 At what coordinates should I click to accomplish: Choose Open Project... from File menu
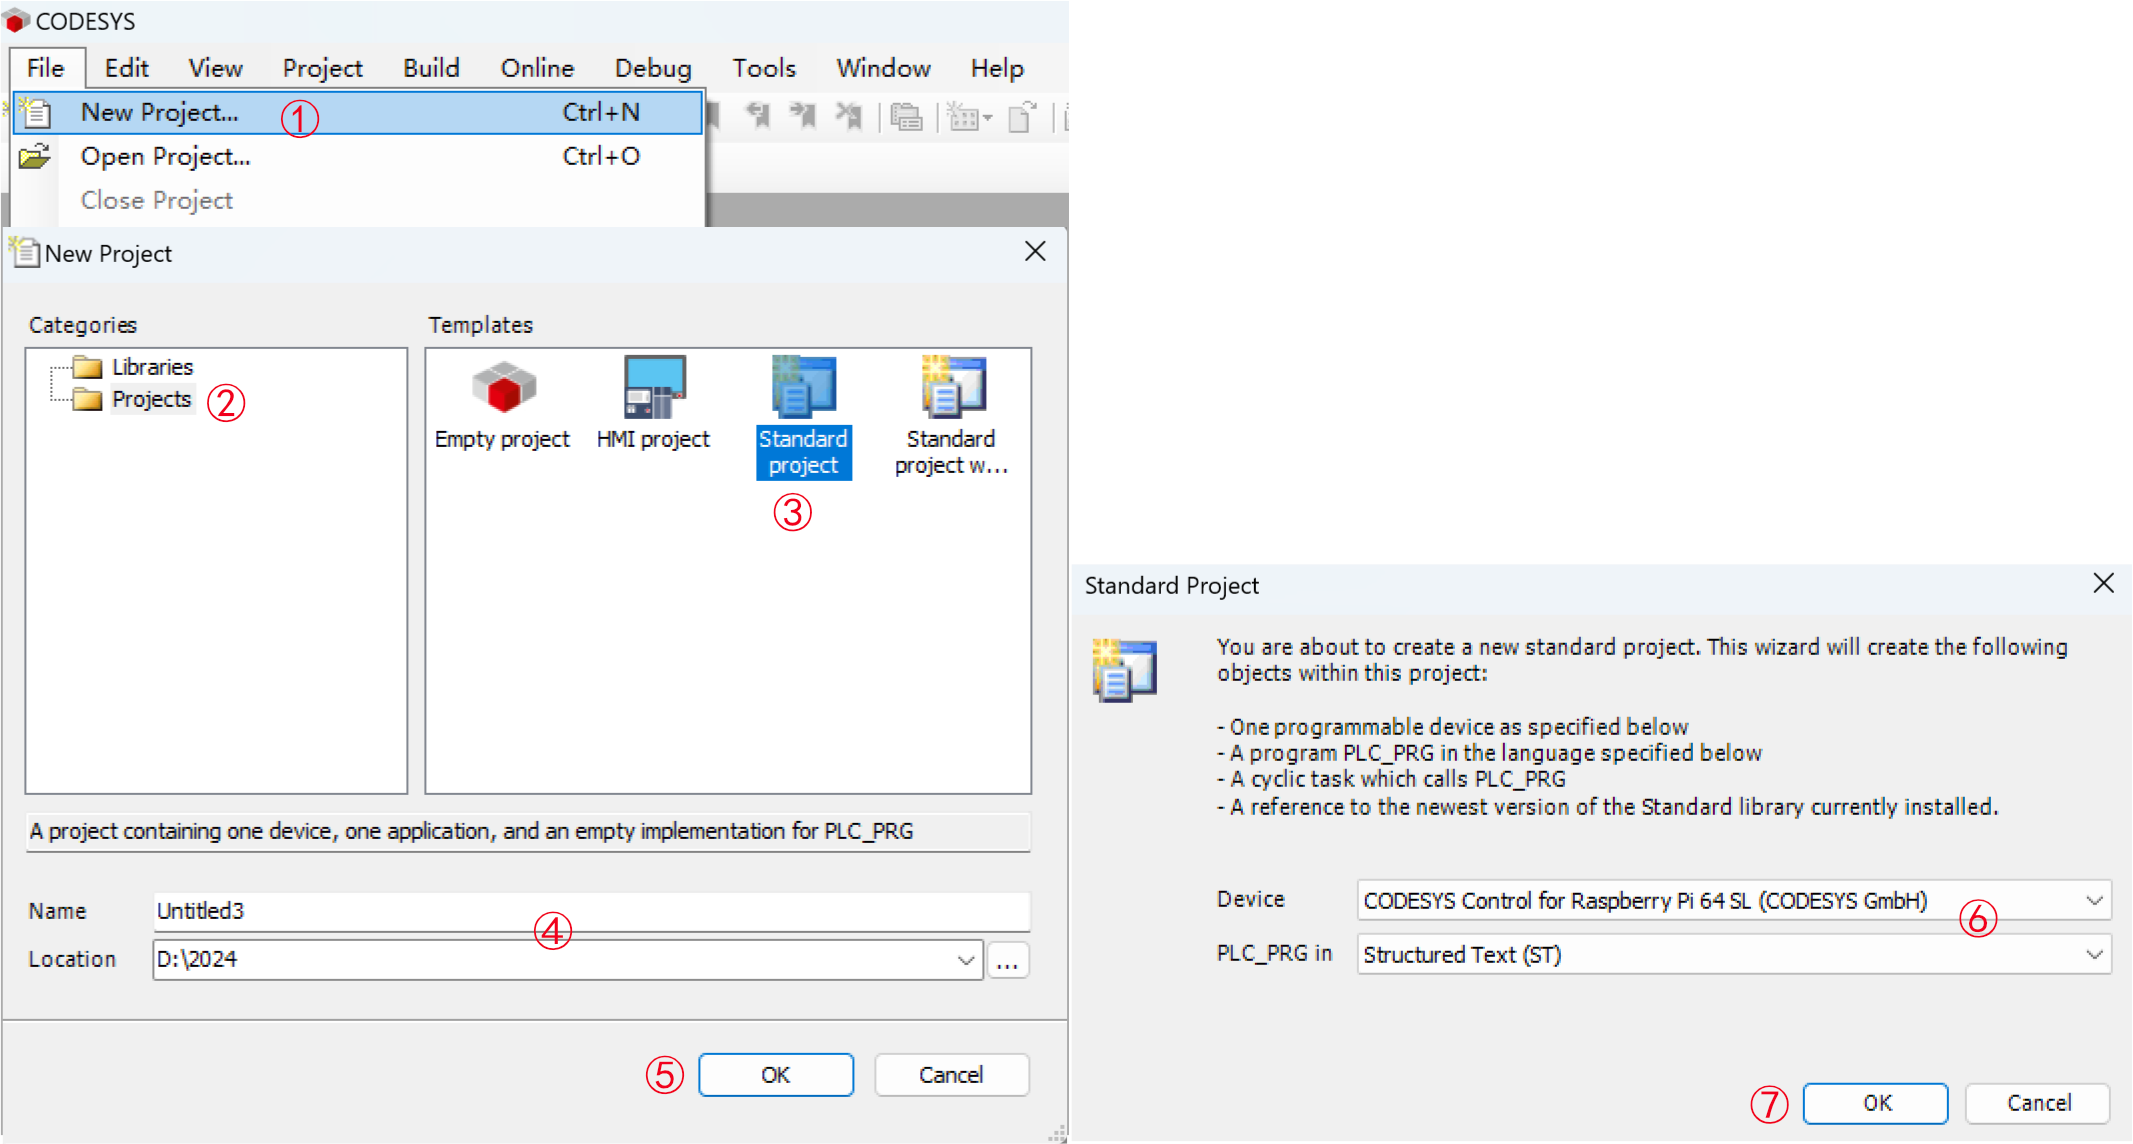point(358,156)
